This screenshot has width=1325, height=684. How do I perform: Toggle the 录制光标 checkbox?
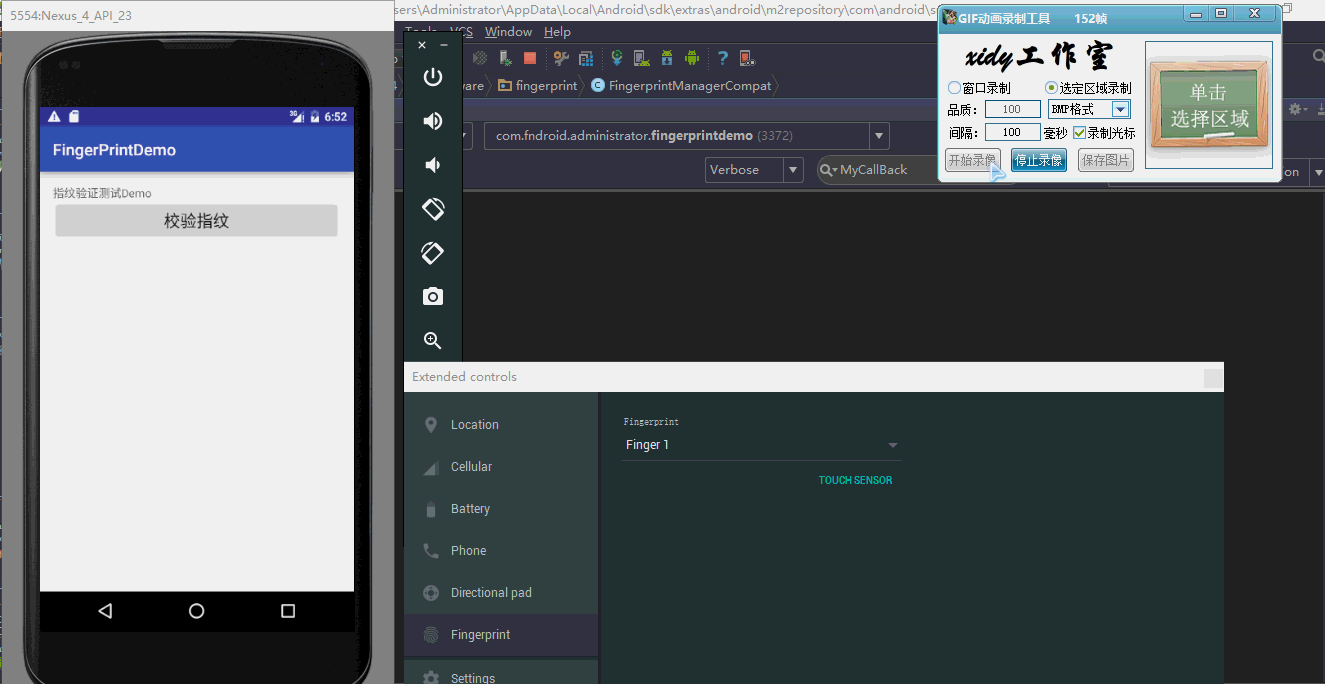click(1080, 132)
